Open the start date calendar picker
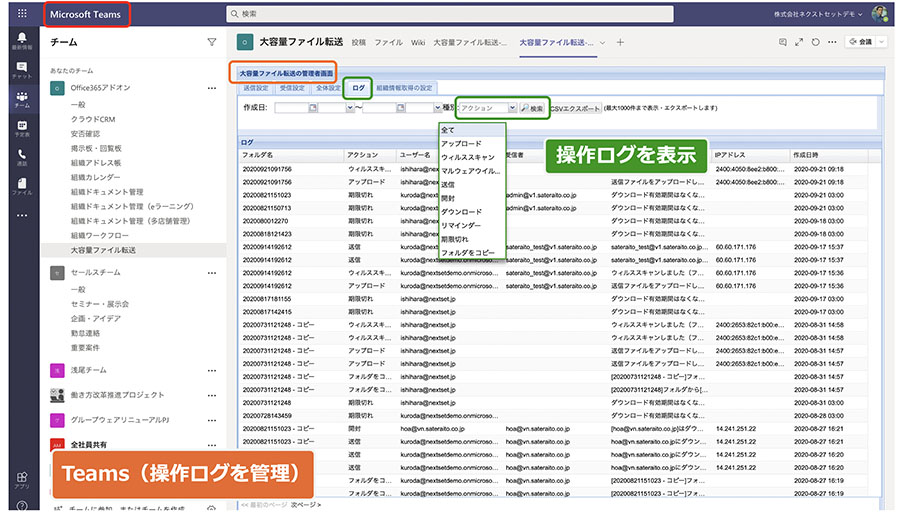The height and width of the screenshot is (514, 900). coord(313,108)
